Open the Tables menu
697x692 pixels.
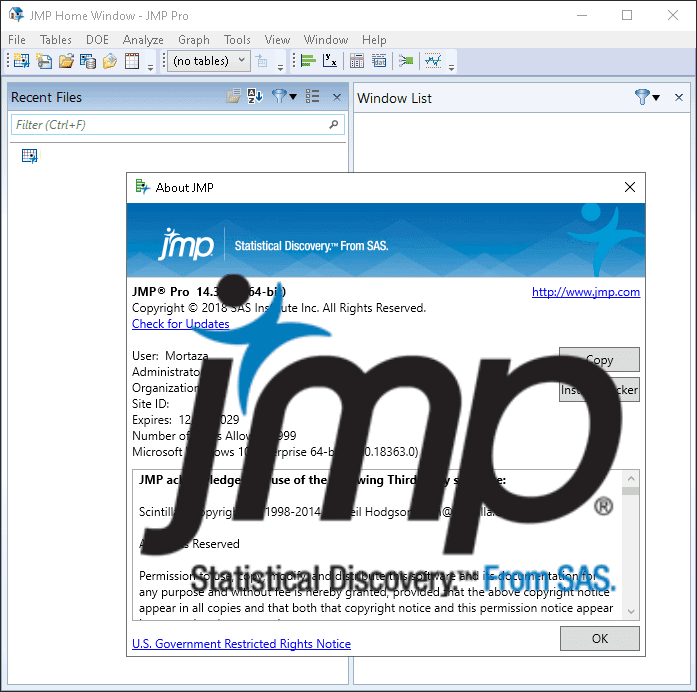pyautogui.click(x=56, y=40)
